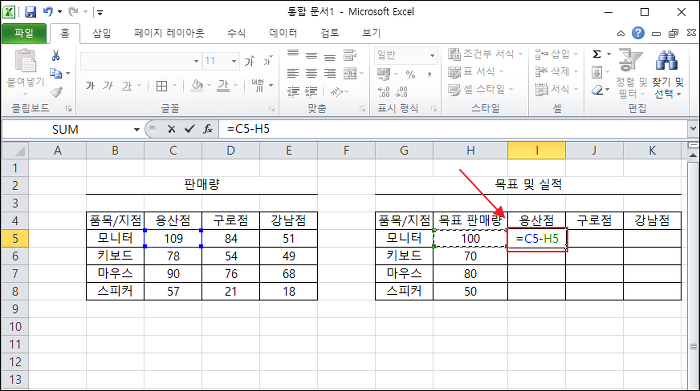Open the fill color dropdown arrow
Viewport: 700px width, 391px height.
coord(208,85)
